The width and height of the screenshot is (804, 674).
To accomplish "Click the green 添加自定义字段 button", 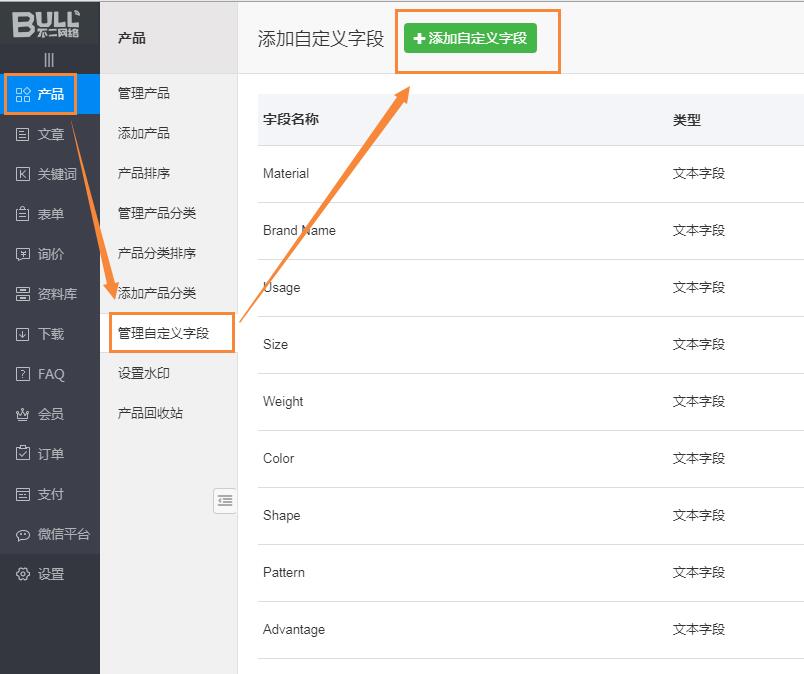I will (470, 38).
